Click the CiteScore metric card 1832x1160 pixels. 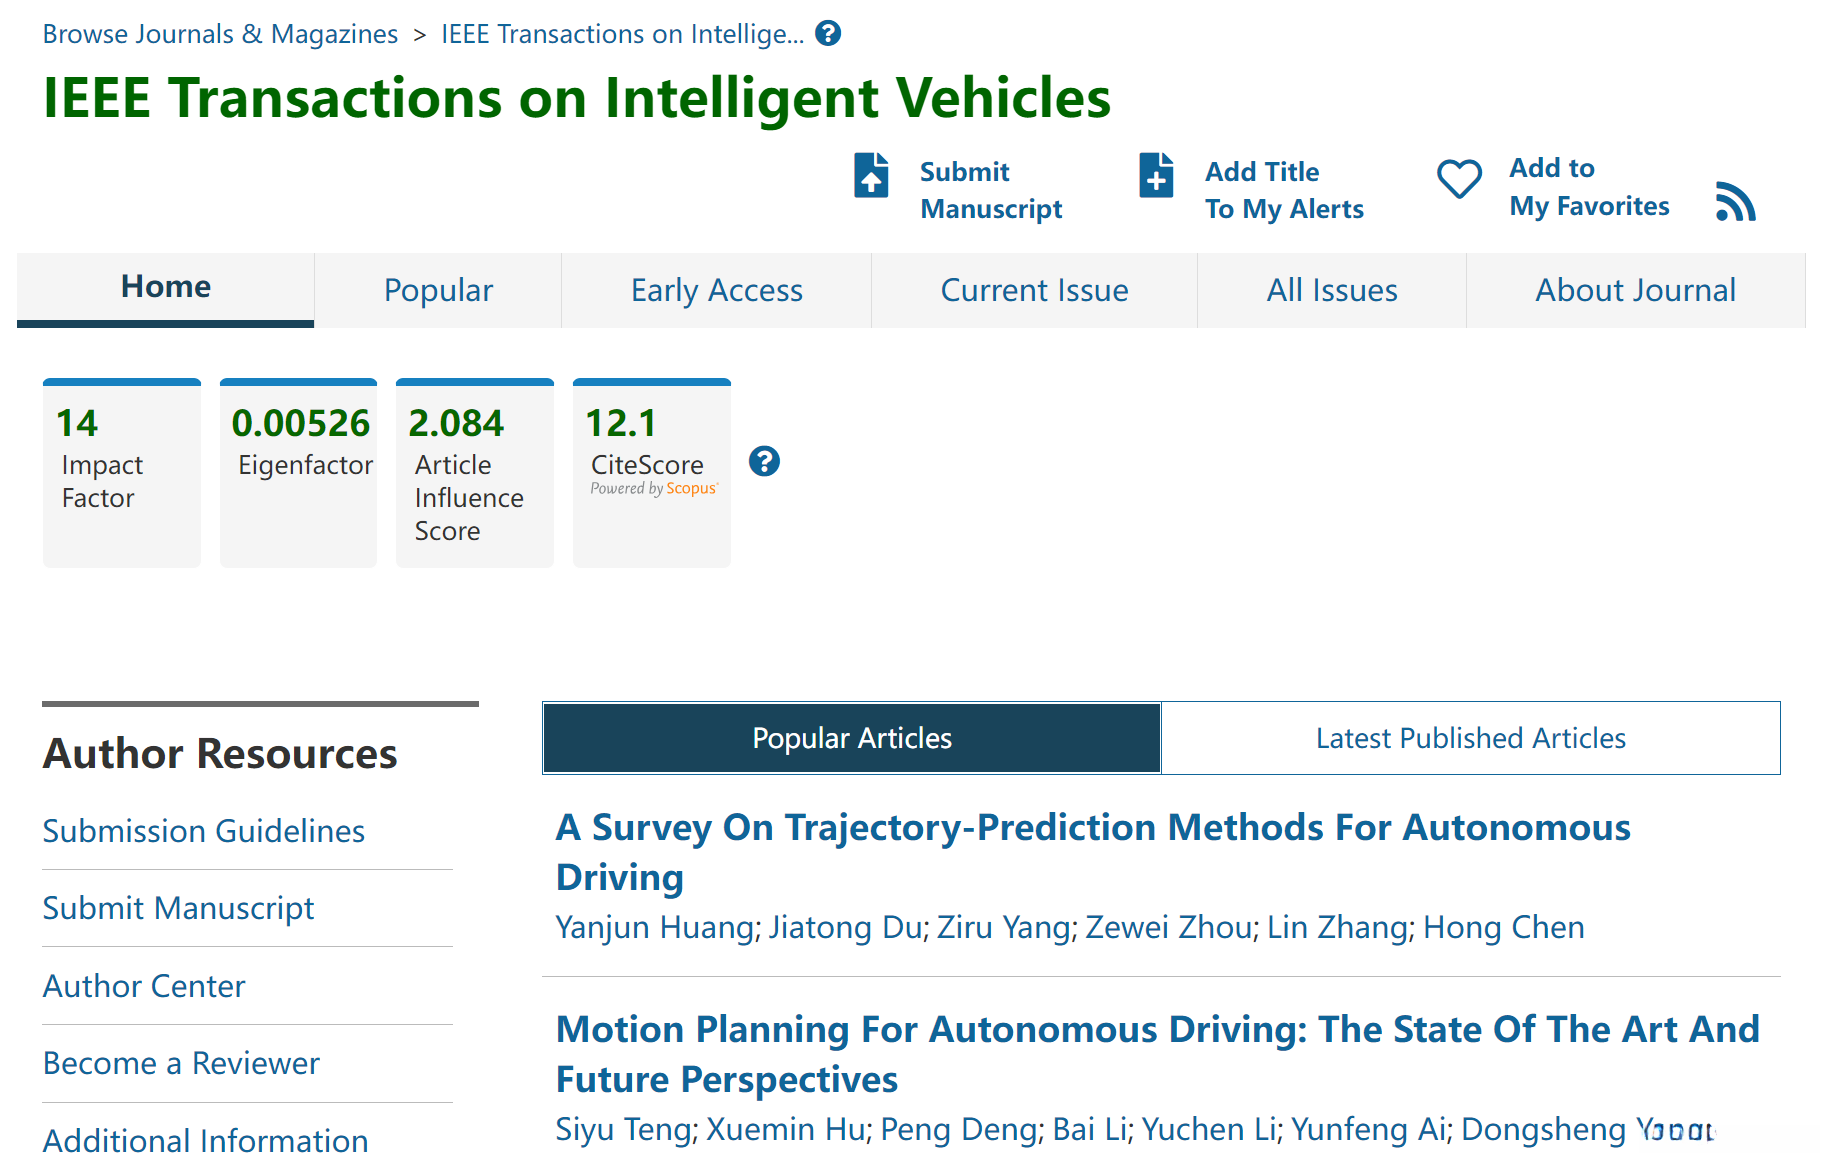pyautogui.click(x=651, y=472)
